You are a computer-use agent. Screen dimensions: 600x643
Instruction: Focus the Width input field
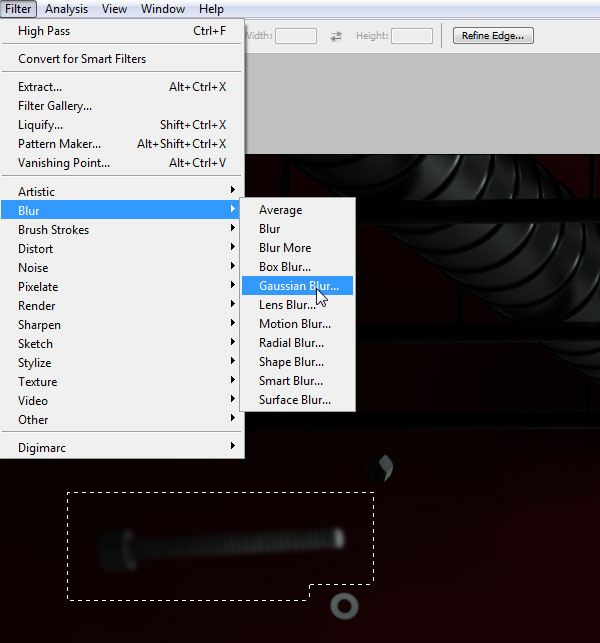tap(296, 36)
